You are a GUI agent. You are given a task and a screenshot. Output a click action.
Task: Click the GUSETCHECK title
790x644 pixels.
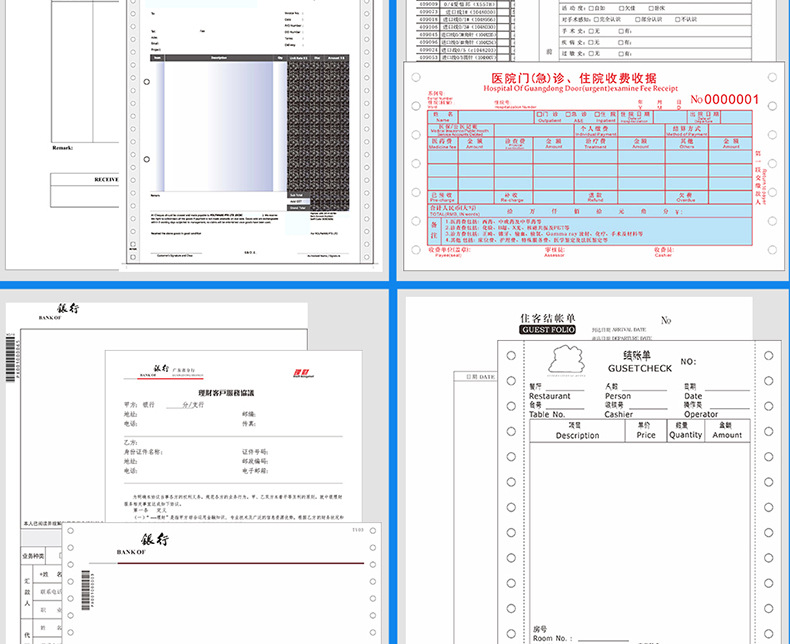640,368
